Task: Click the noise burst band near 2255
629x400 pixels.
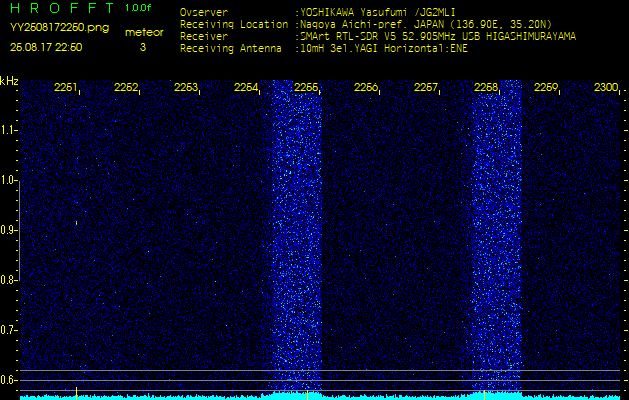Action: coord(297,237)
